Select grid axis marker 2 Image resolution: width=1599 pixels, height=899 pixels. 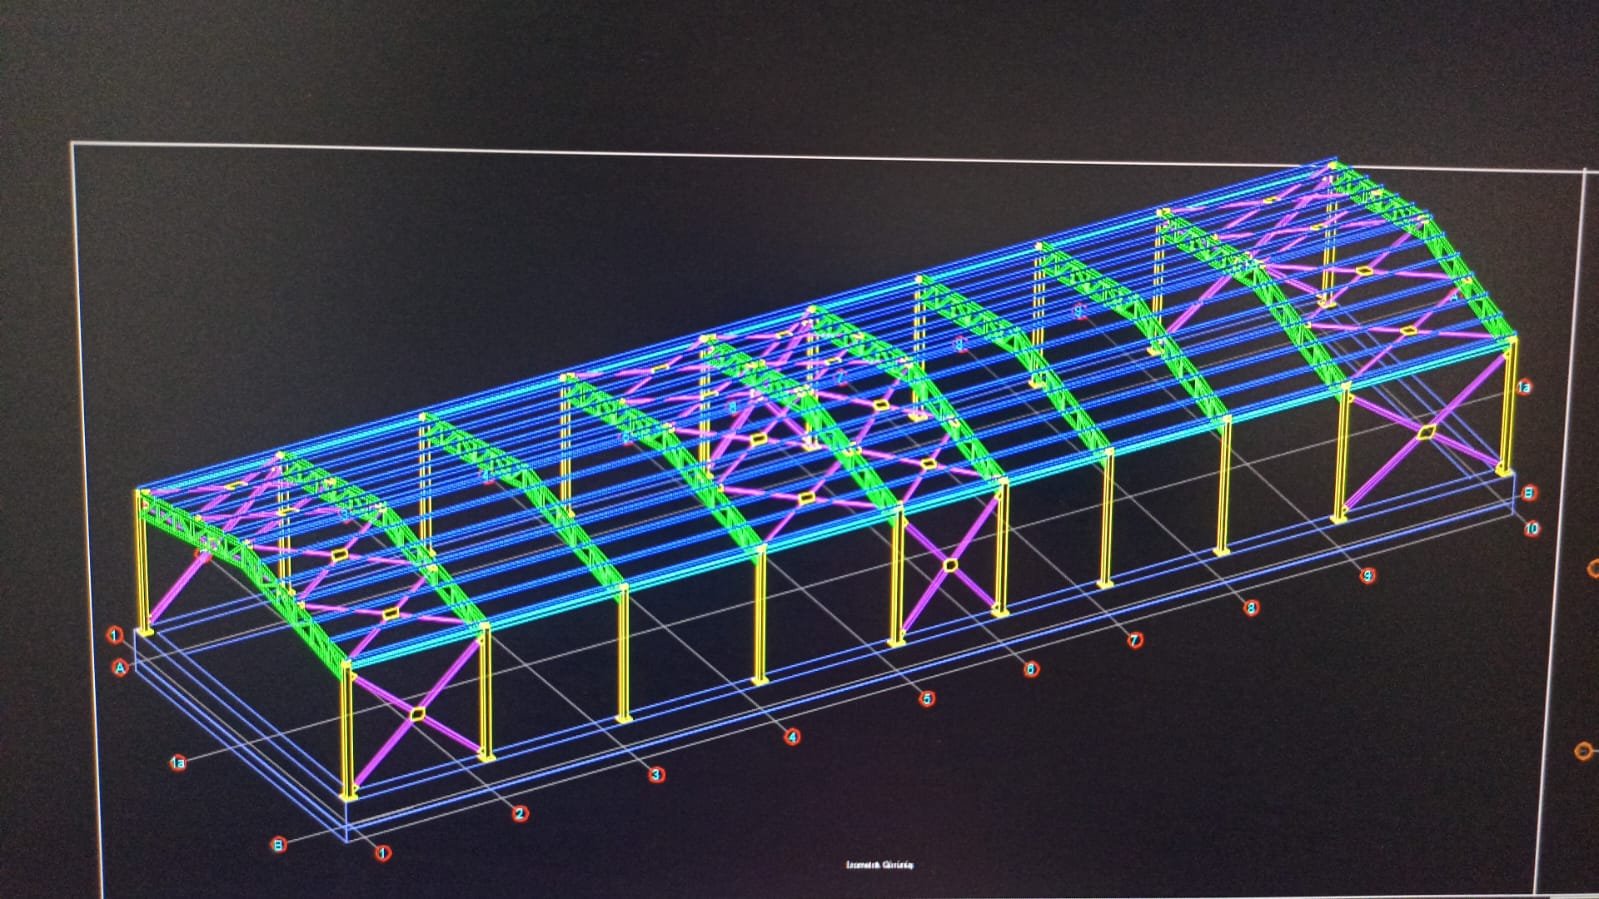click(520, 813)
